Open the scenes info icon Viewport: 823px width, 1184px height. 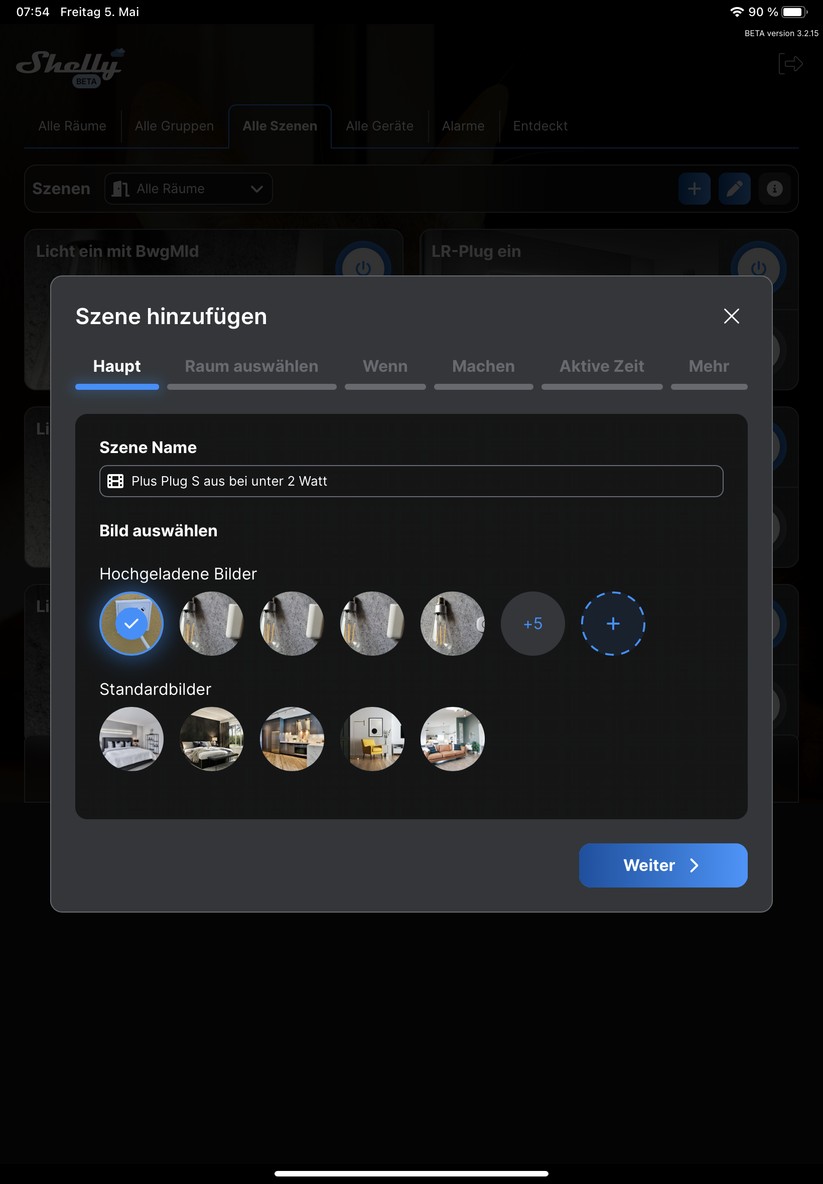point(774,188)
